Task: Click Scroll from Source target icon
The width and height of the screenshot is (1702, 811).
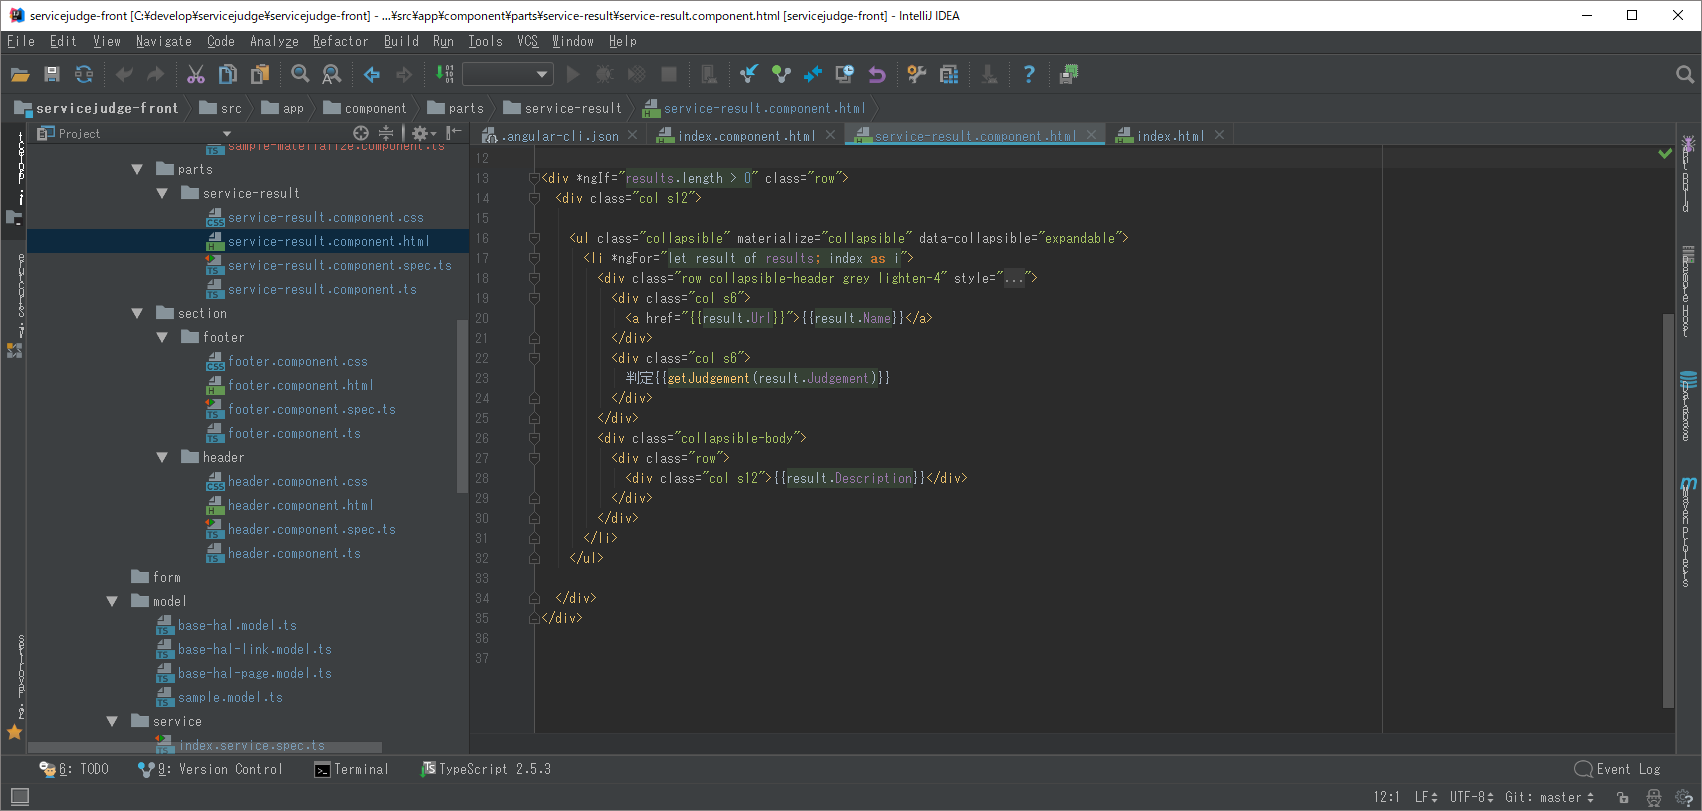Action: [x=361, y=133]
